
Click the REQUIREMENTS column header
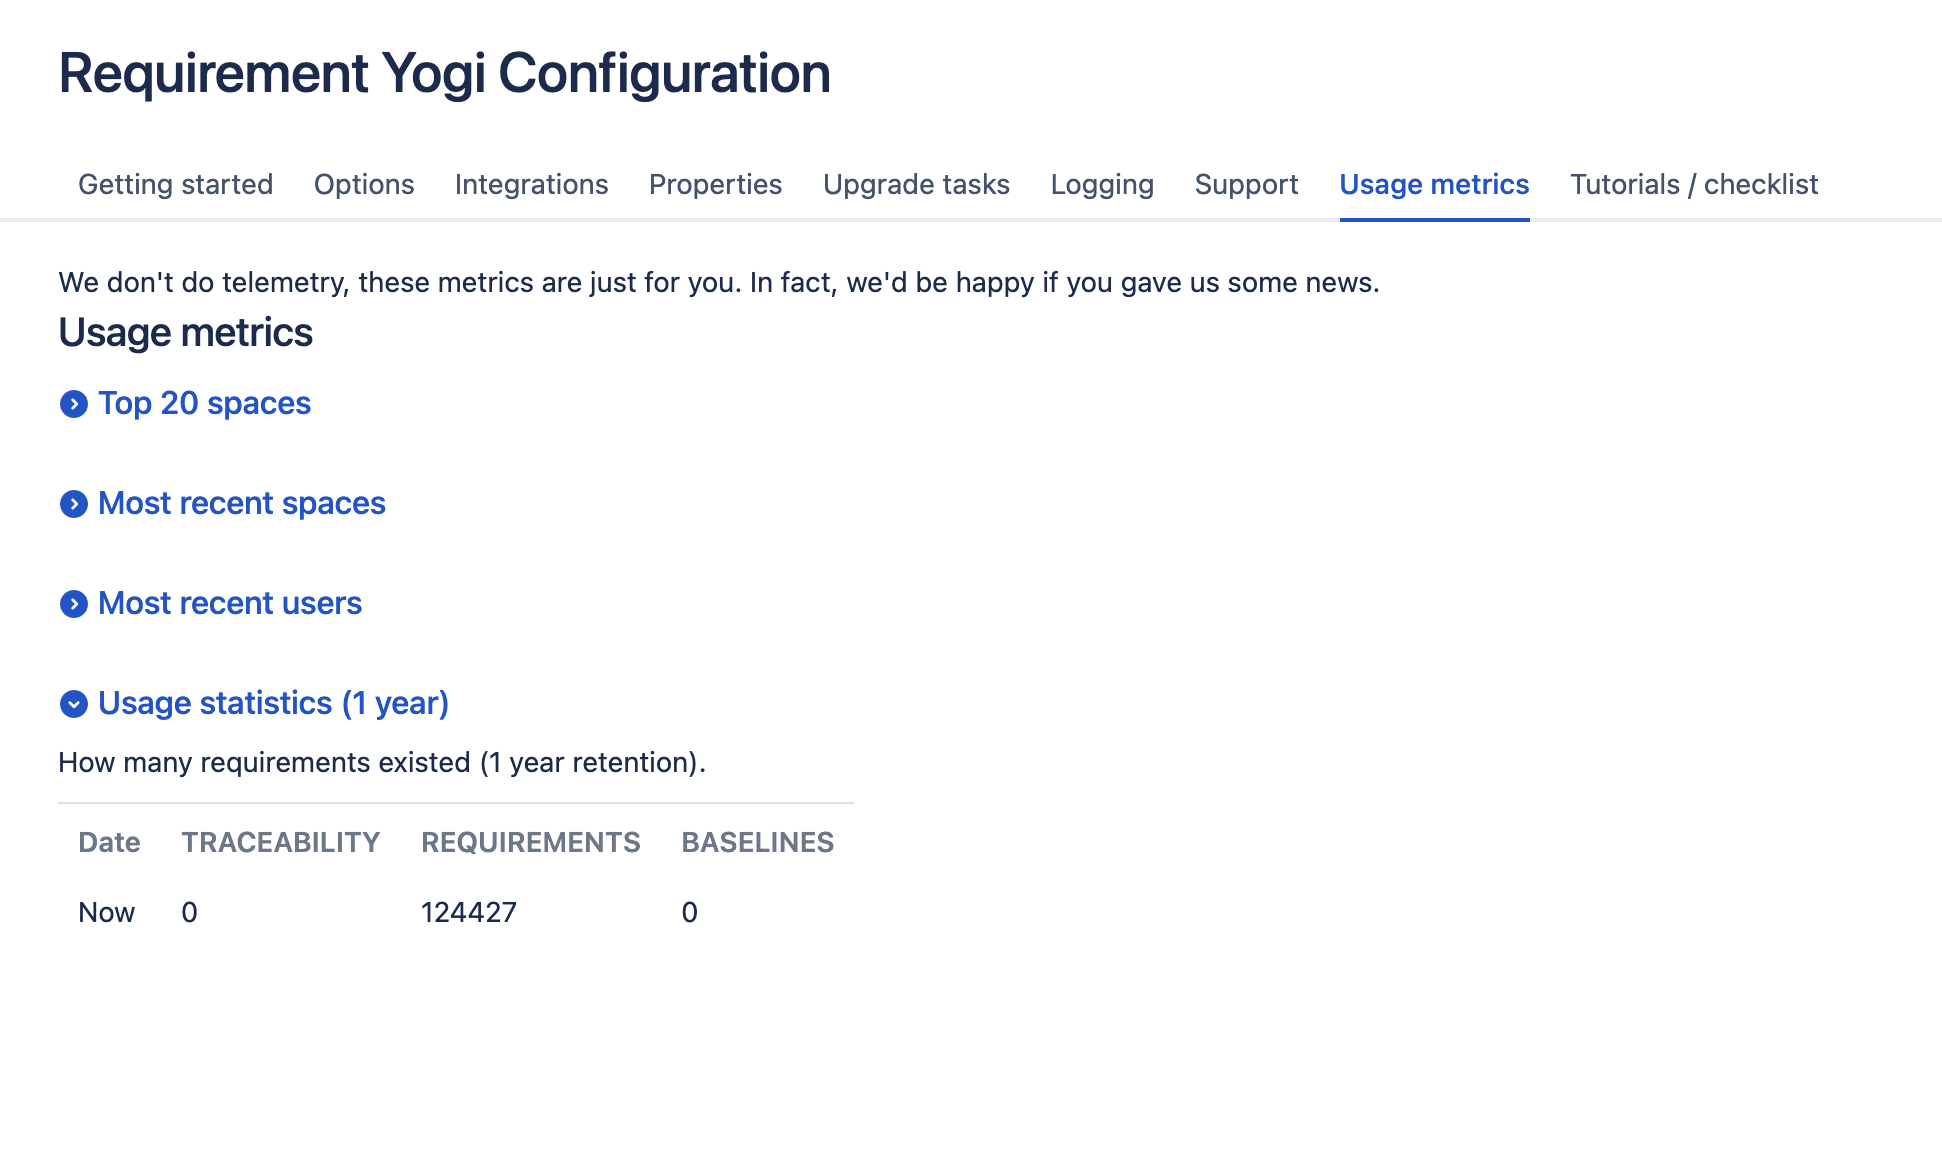[x=530, y=842]
